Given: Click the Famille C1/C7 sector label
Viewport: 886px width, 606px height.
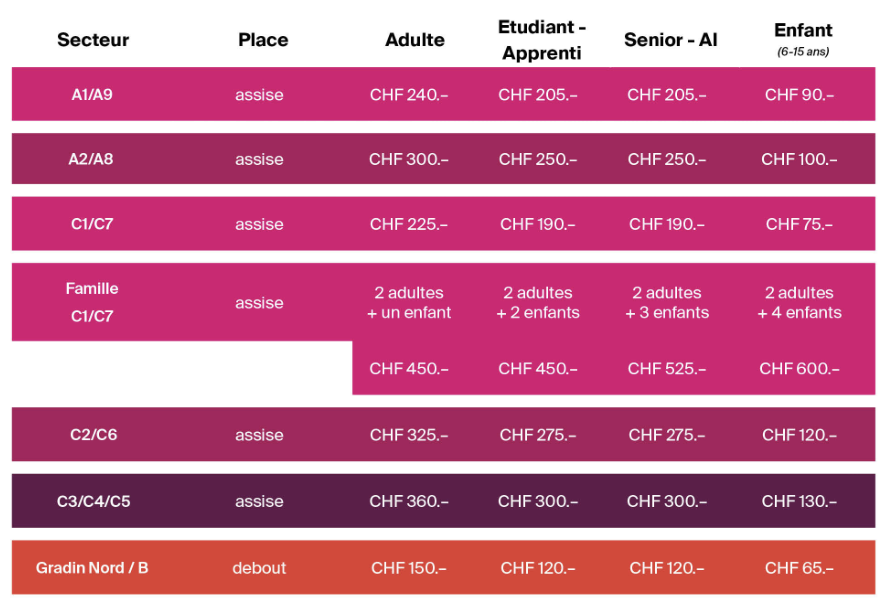Looking at the screenshot, I should [x=92, y=302].
